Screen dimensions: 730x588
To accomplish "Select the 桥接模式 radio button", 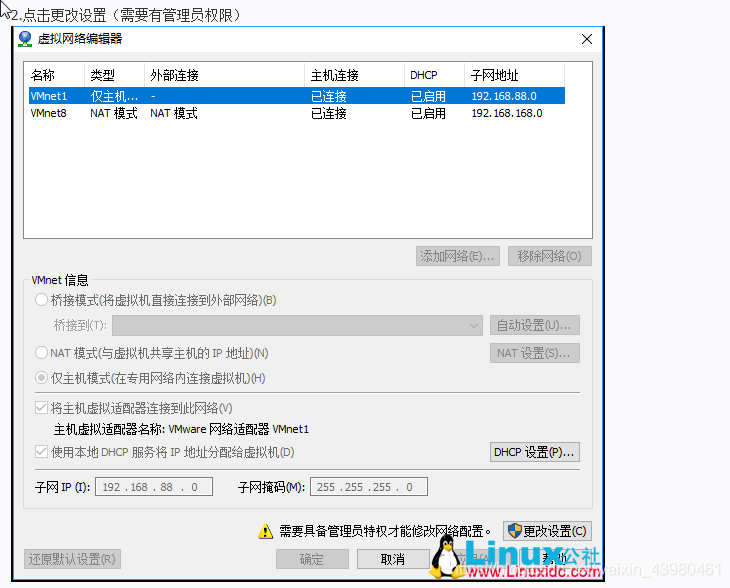I will tap(41, 300).
